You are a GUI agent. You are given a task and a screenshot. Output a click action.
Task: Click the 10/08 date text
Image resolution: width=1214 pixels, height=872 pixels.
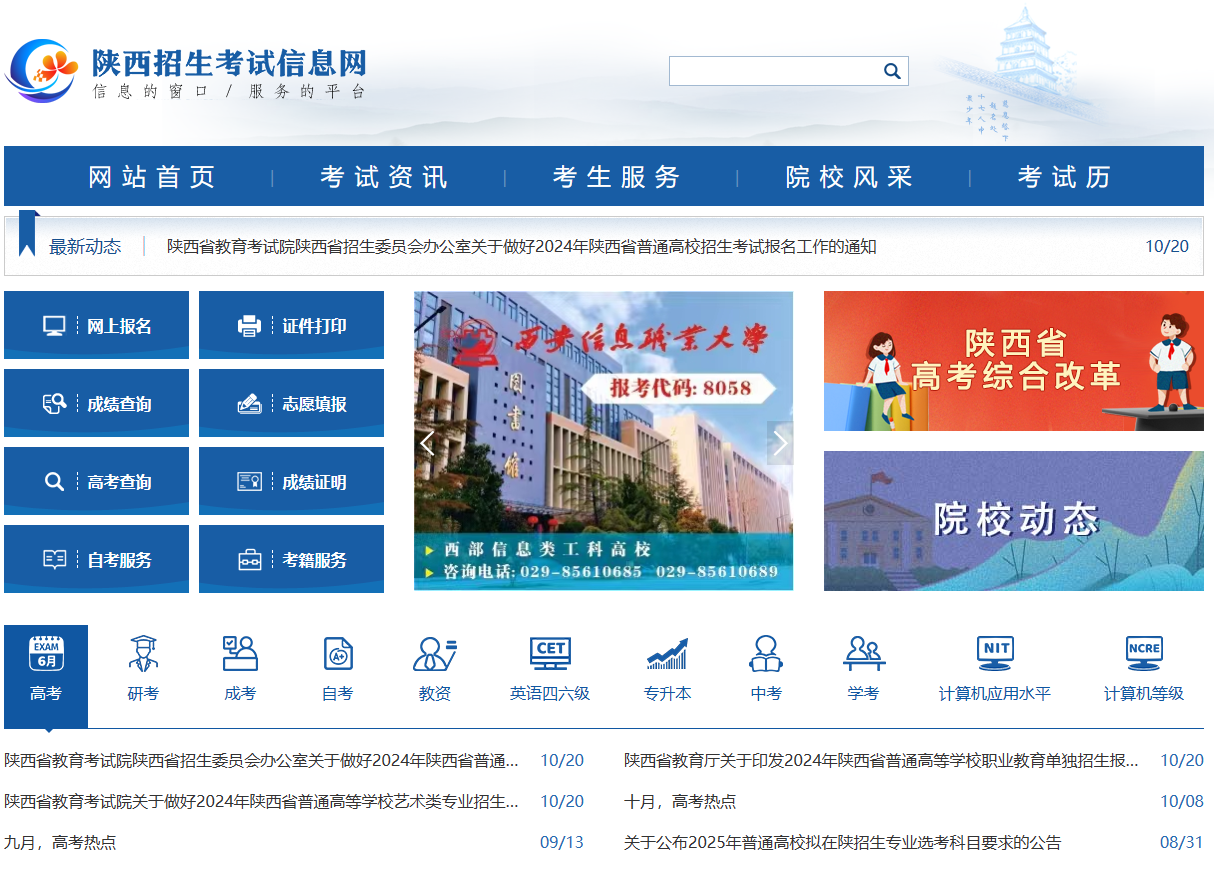[1182, 801]
